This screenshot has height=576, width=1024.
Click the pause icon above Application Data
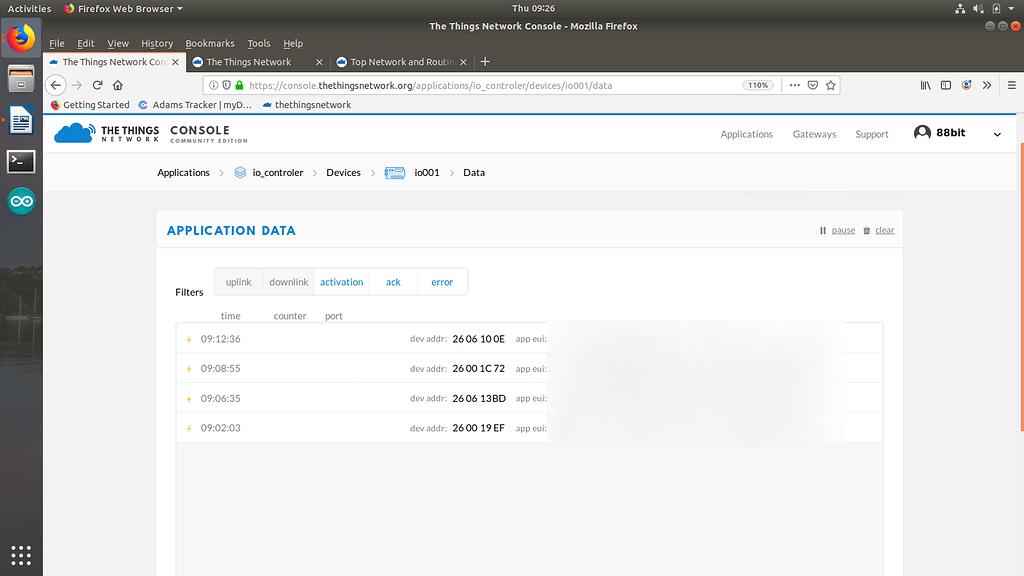(x=822, y=230)
